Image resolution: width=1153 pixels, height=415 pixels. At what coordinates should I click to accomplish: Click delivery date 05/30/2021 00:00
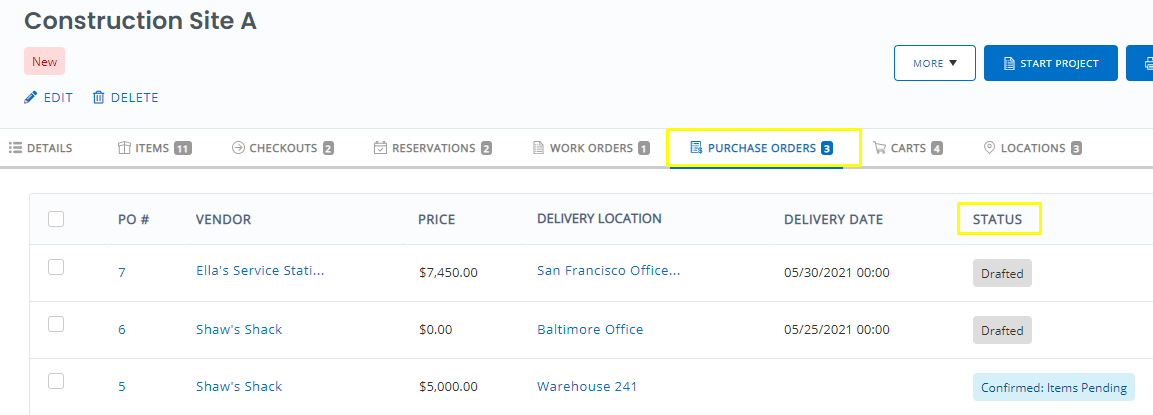837,273
